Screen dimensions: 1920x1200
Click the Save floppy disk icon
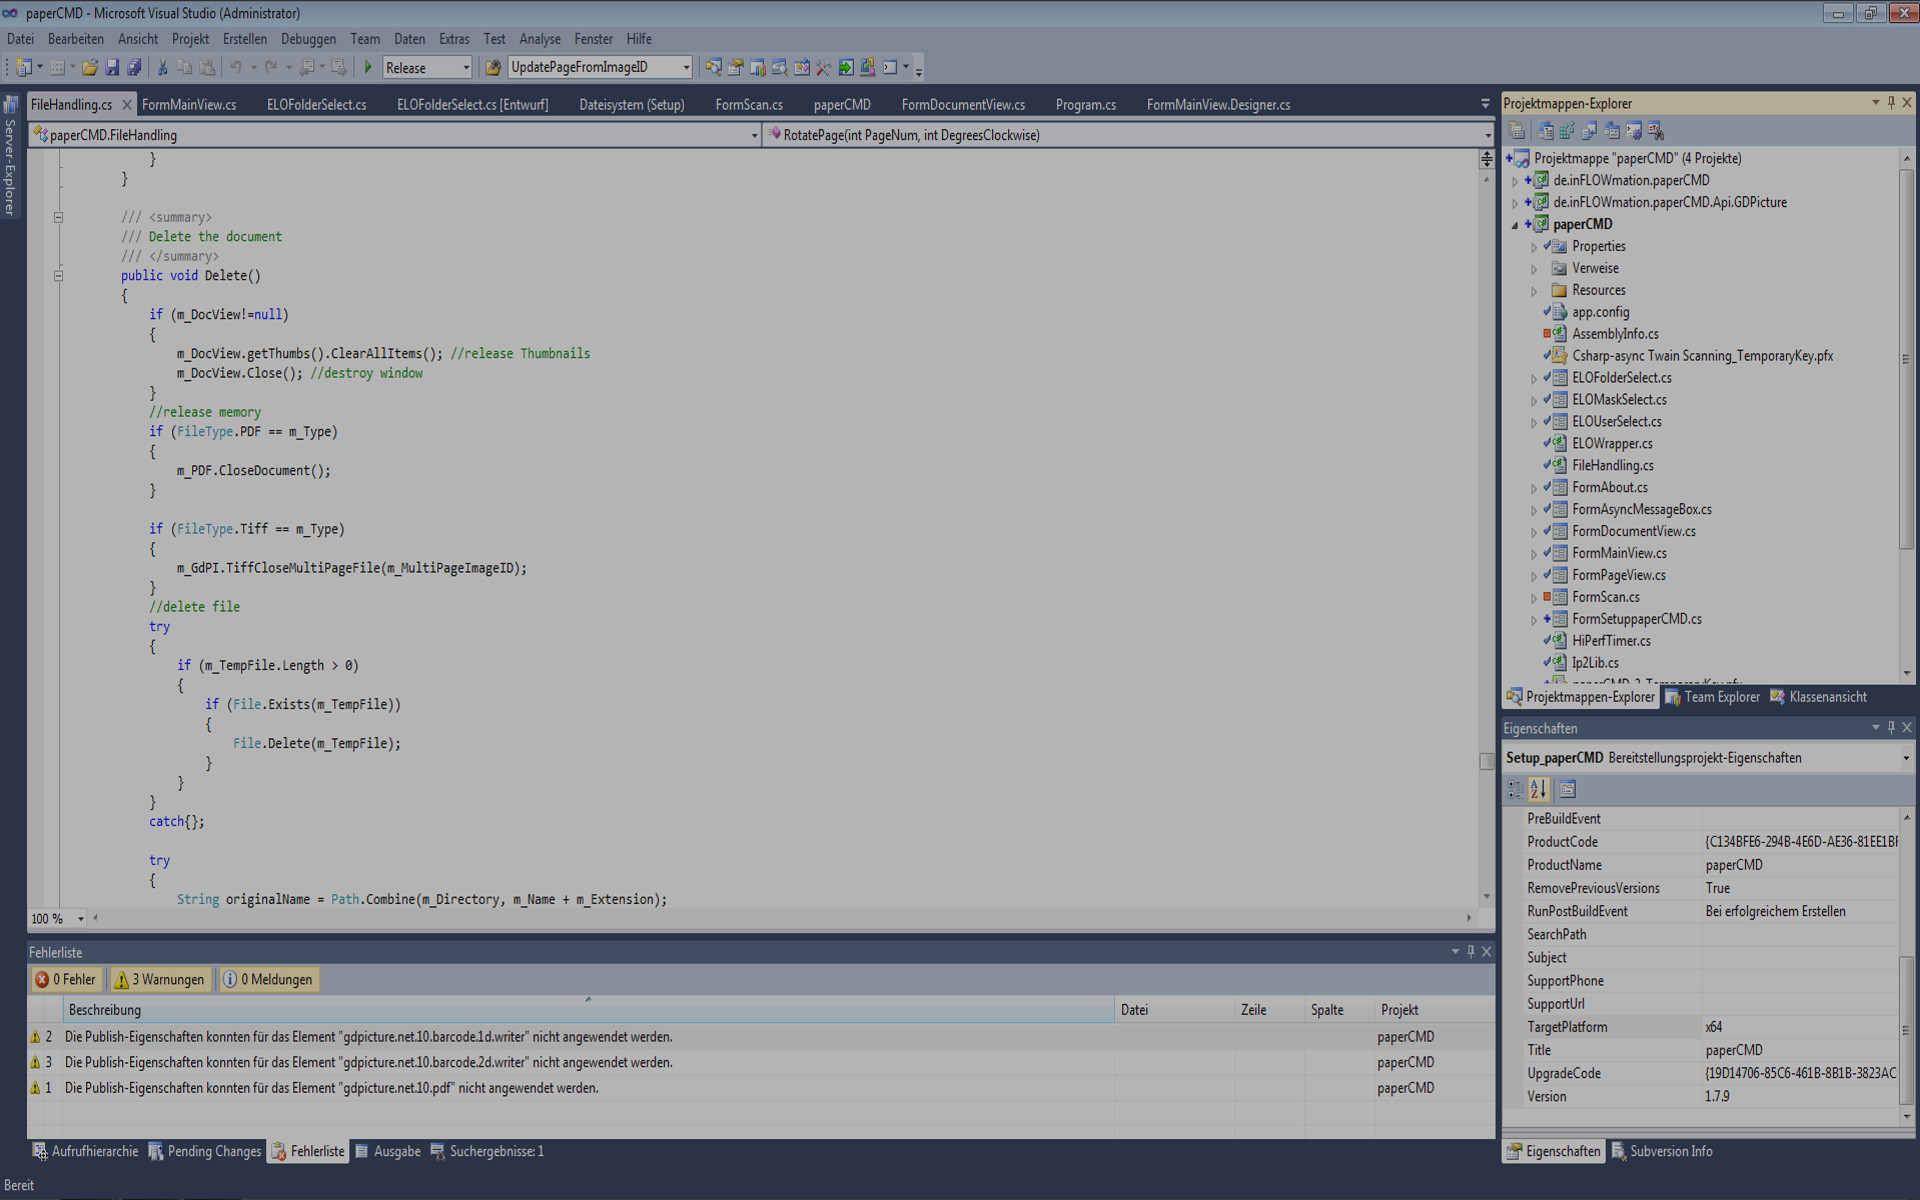click(x=112, y=67)
